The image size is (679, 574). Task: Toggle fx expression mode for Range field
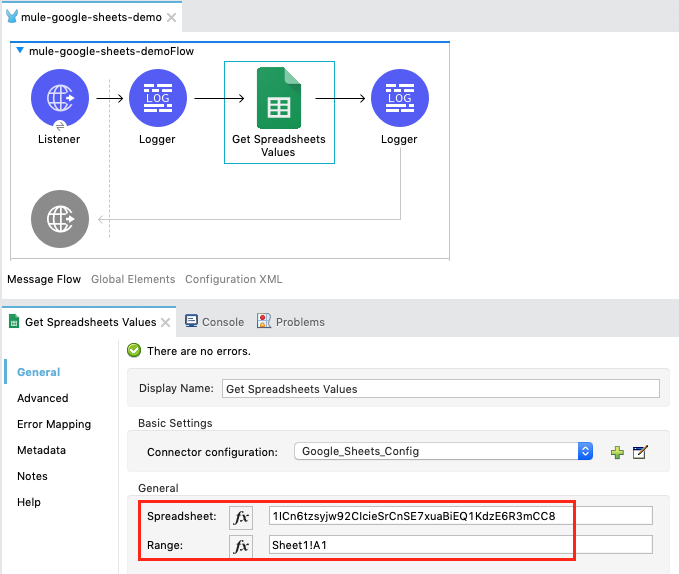pyautogui.click(x=241, y=546)
